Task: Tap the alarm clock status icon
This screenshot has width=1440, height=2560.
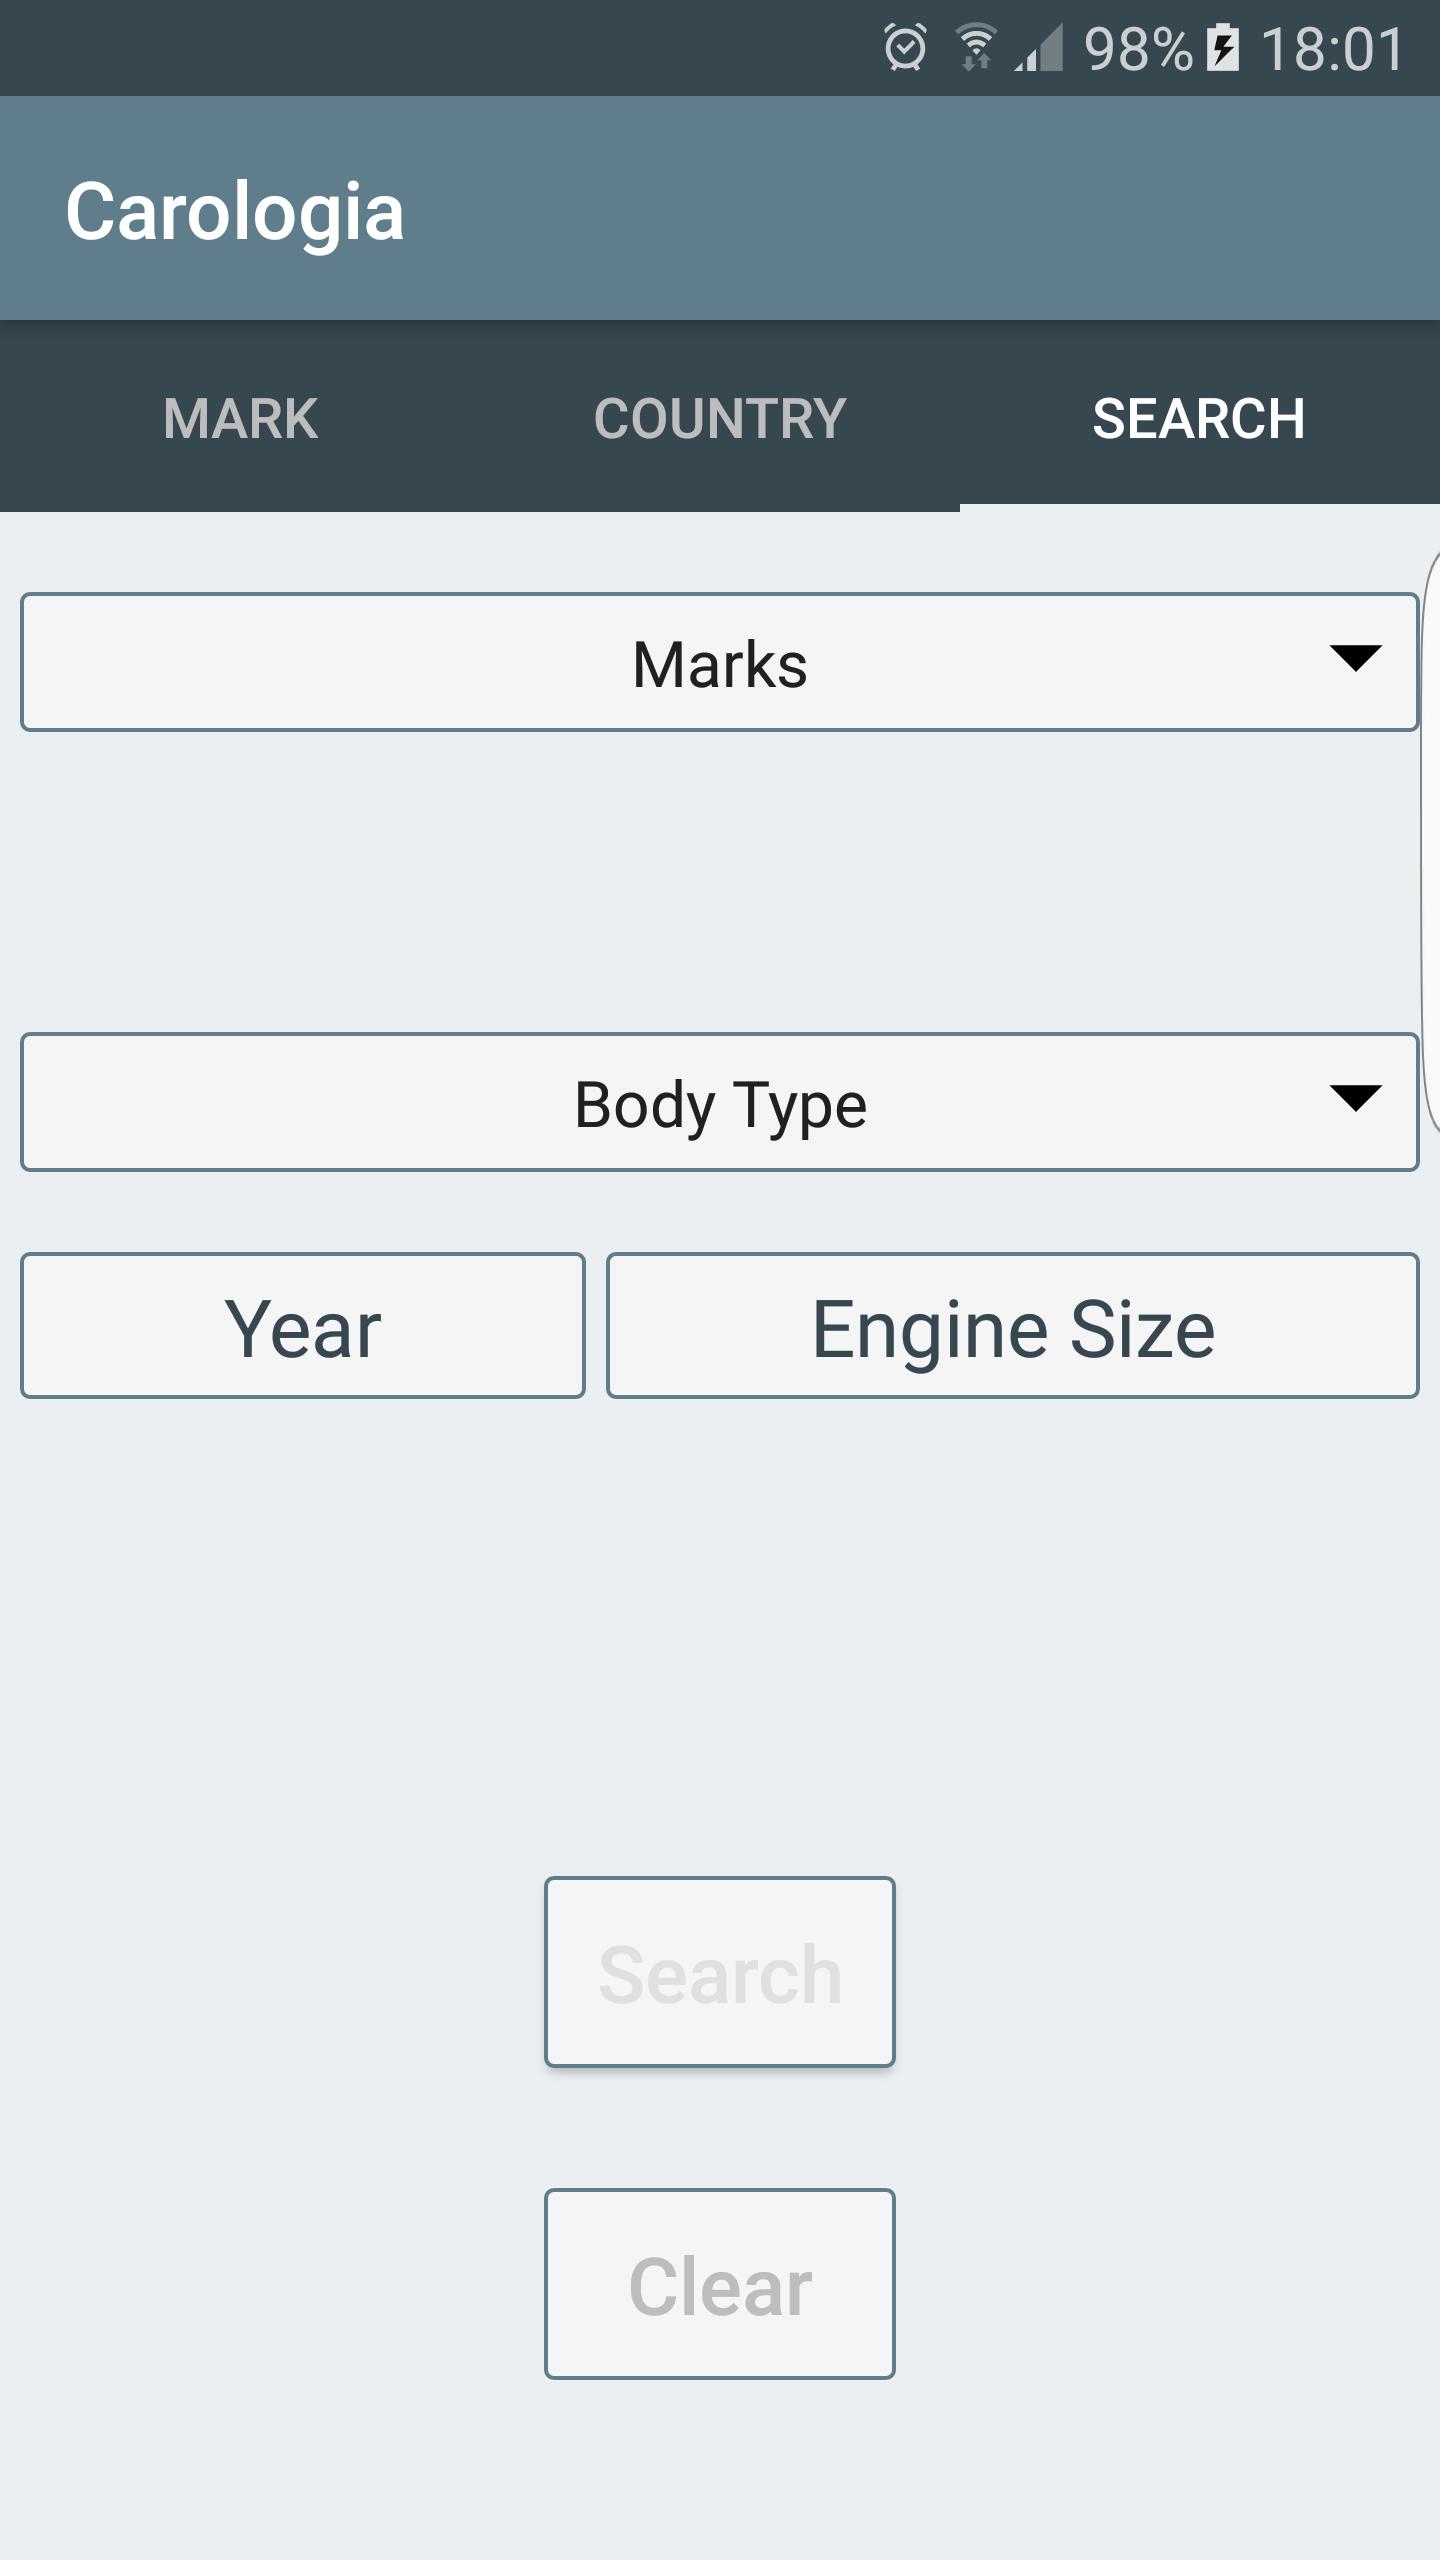Action: tap(905, 48)
